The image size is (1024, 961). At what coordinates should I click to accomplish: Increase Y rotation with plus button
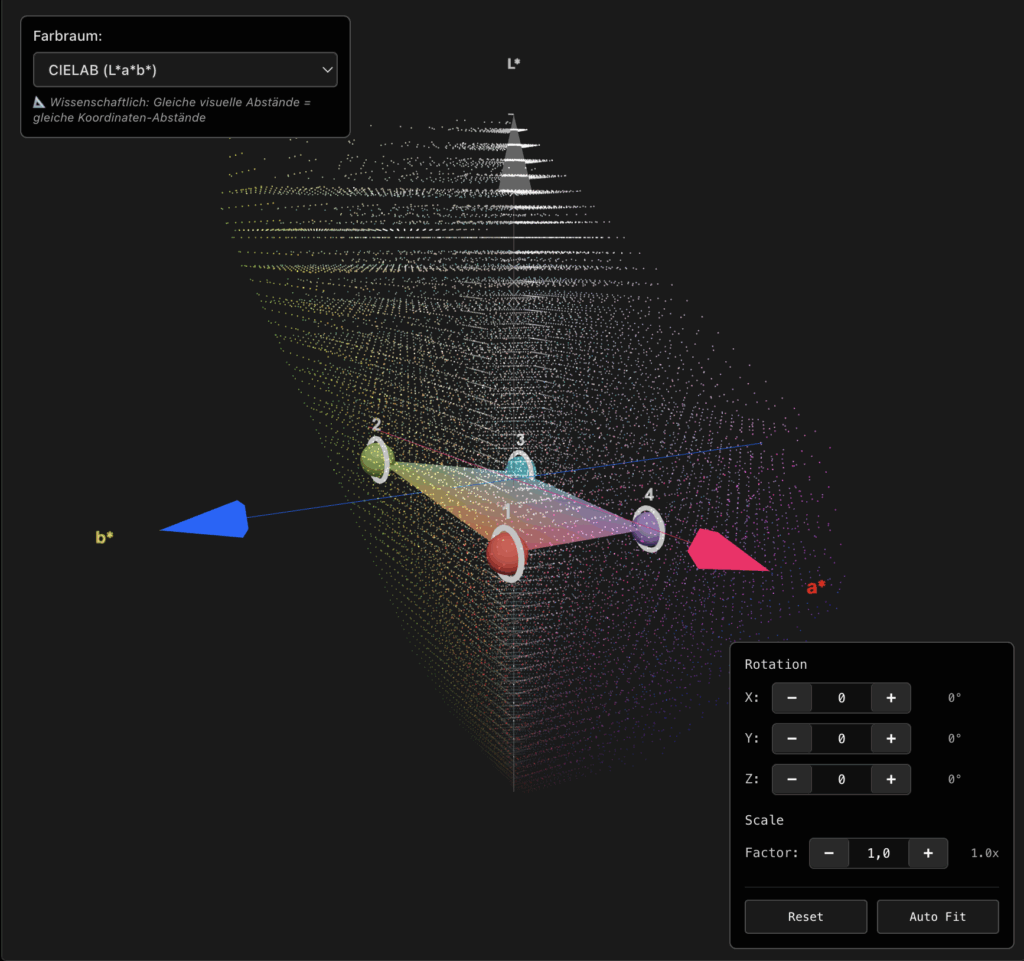click(890, 739)
